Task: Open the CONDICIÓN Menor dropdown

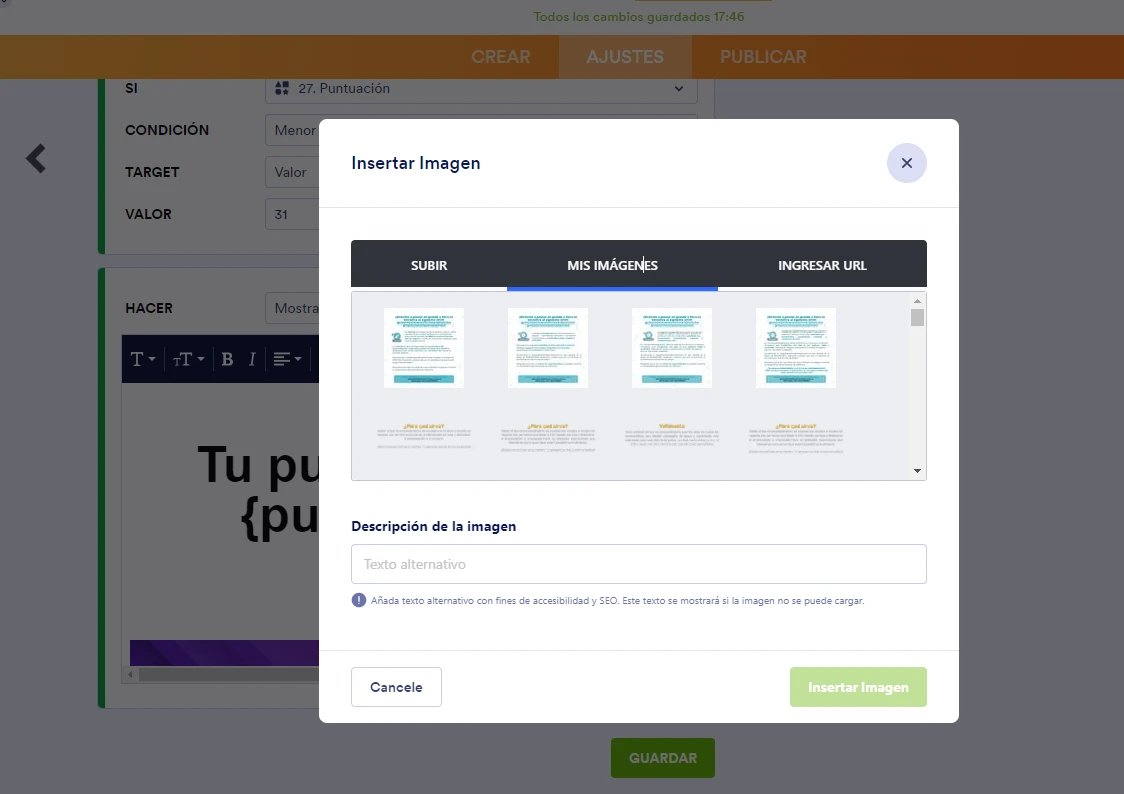Action: pyautogui.click(x=297, y=130)
